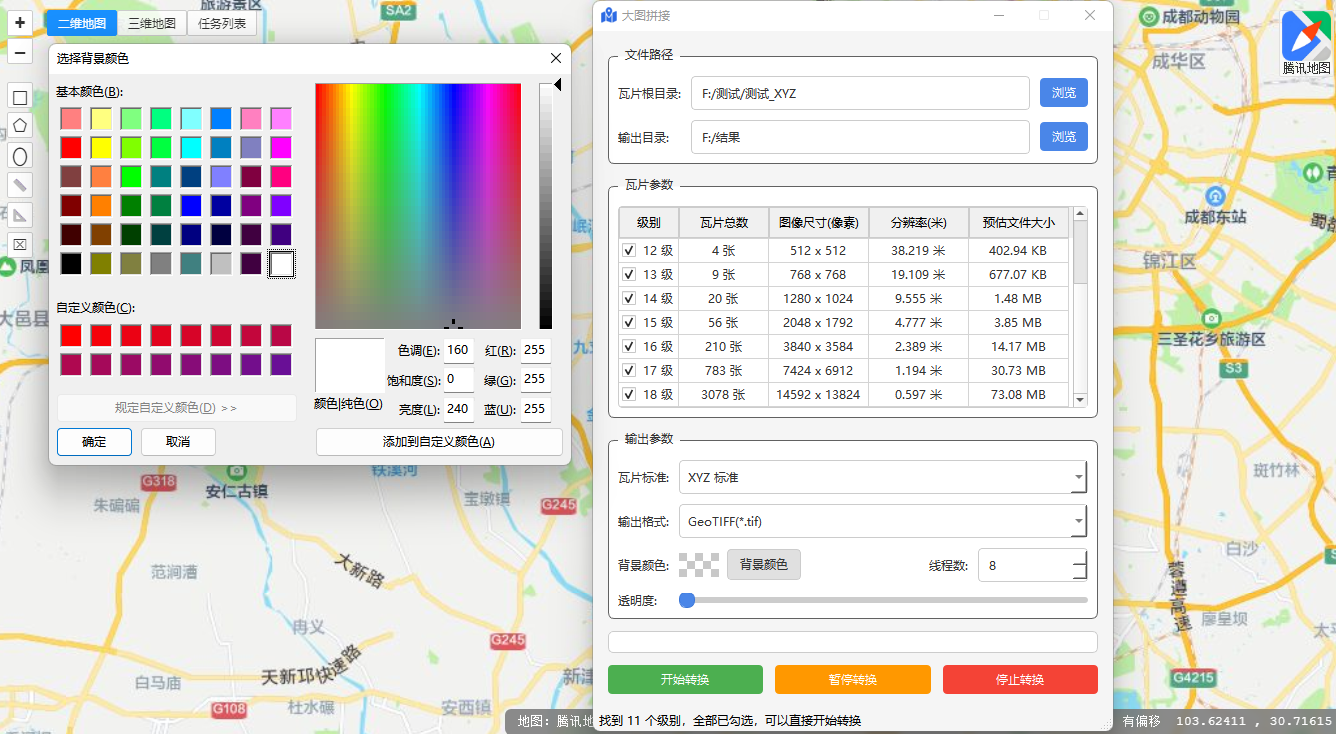The width and height of the screenshot is (1336, 734).
Task: Click the 安仁古镇 map marker icon
Action: coord(237,469)
